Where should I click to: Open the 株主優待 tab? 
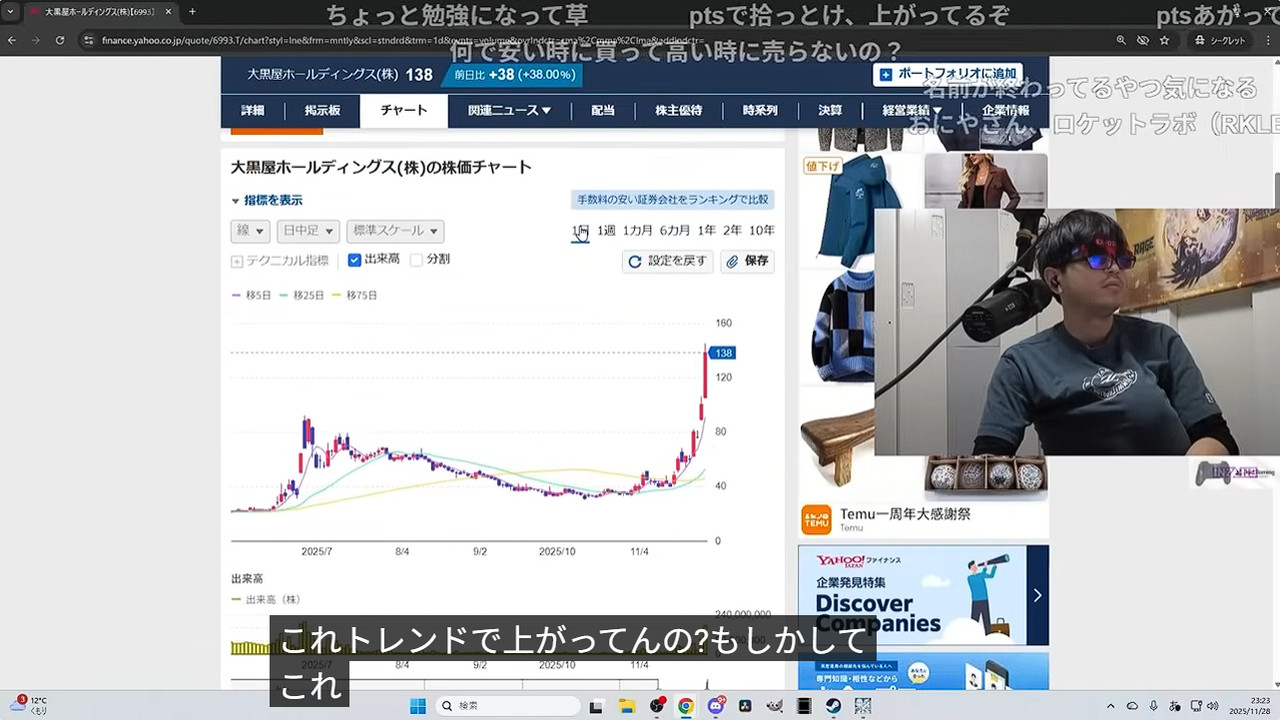coord(679,111)
